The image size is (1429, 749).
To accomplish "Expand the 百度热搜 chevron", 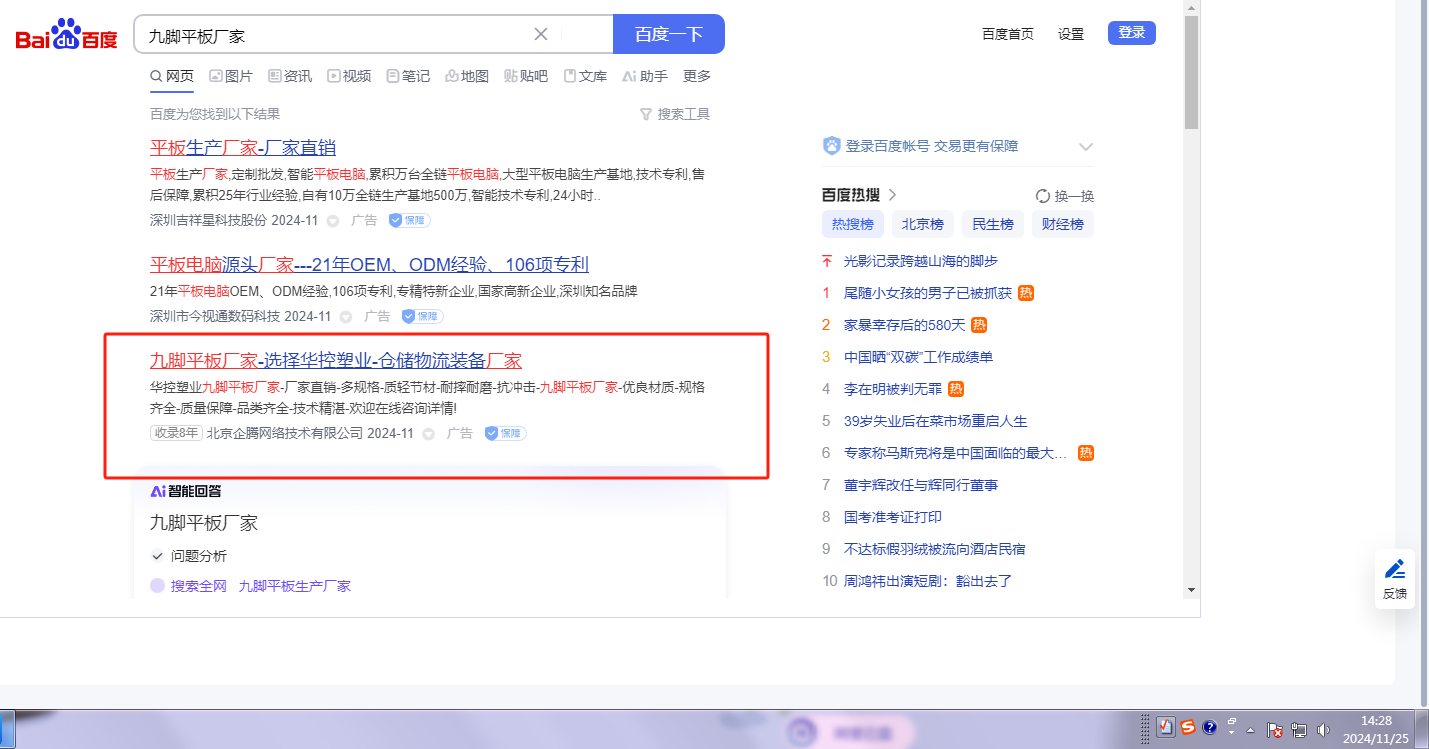I will click(x=893, y=195).
